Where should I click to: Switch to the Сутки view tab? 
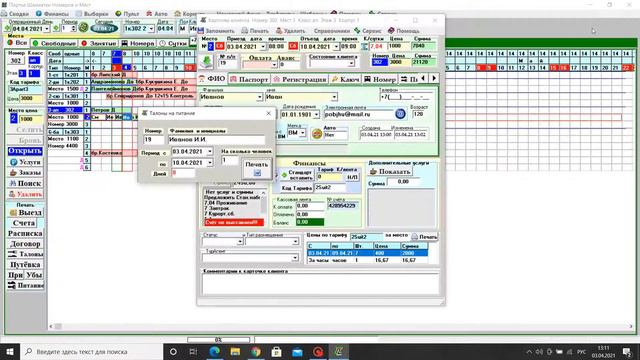click(x=173, y=43)
